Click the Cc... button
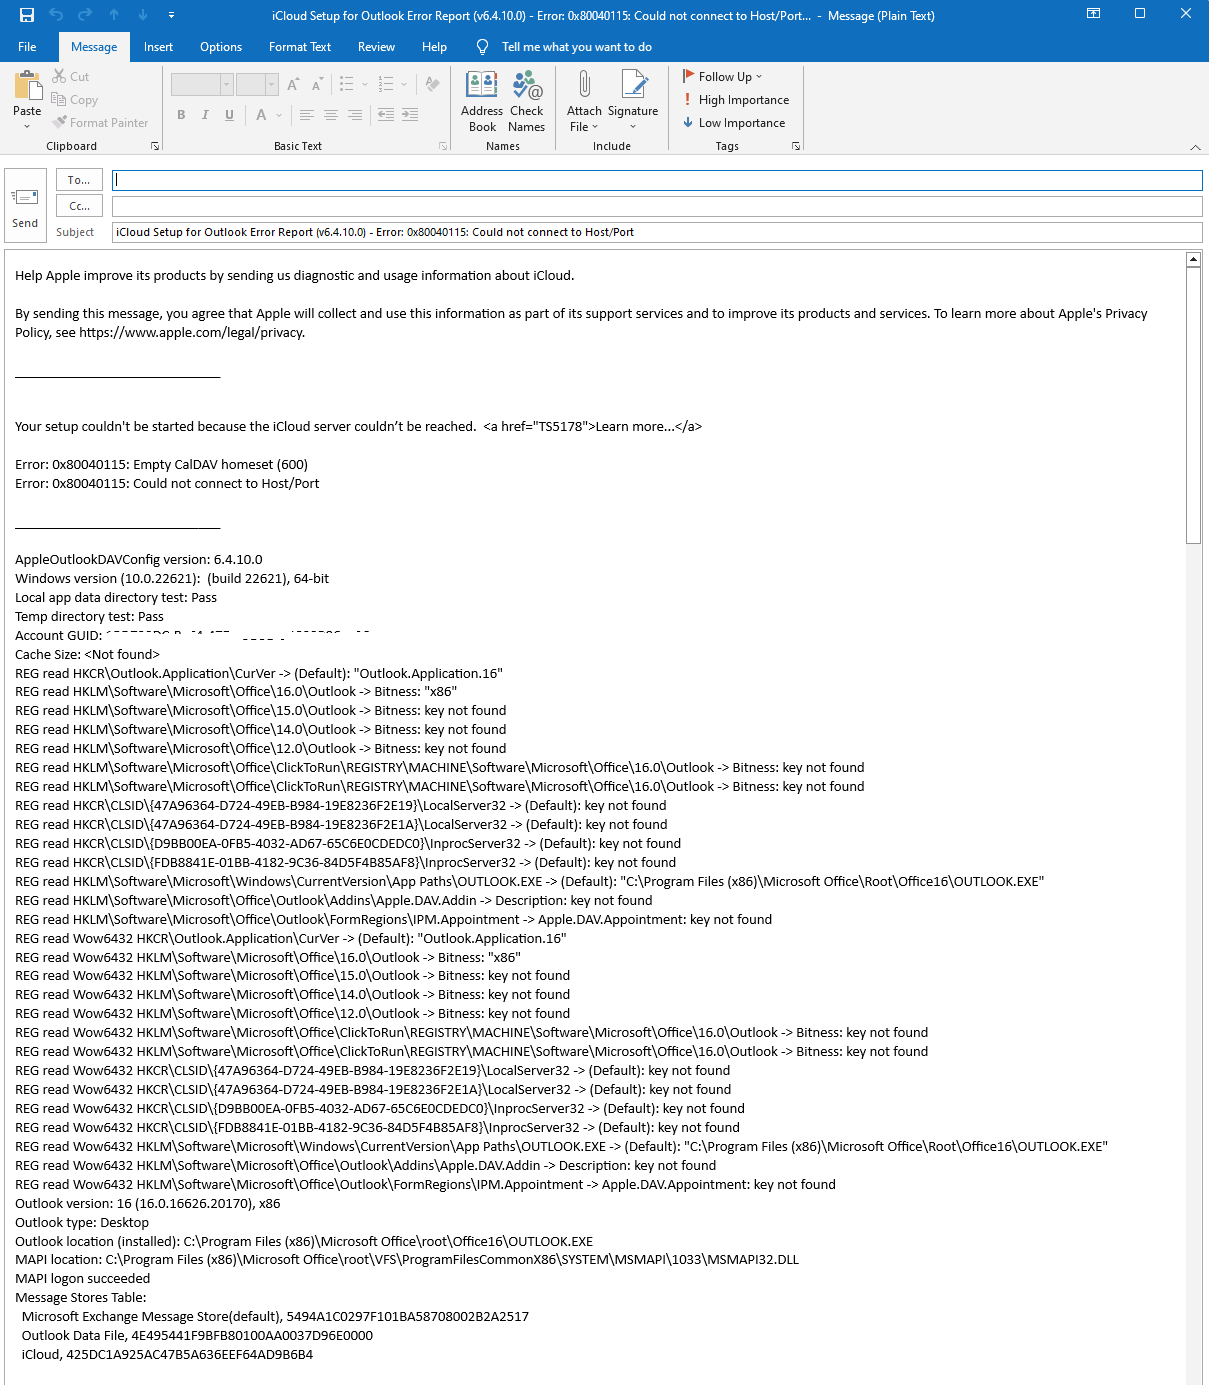The image size is (1209, 1385). [x=79, y=206]
